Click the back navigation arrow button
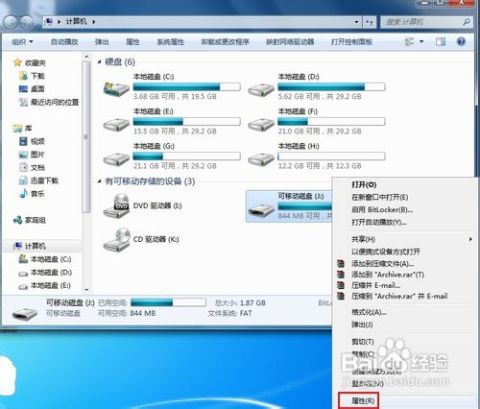 click(10, 22)
